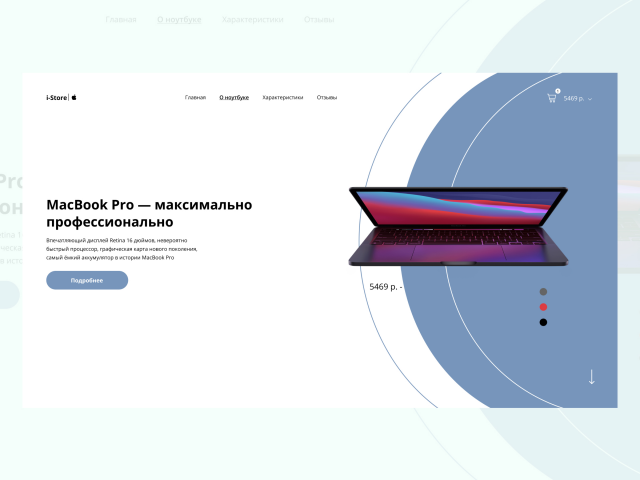Screen dimensions: 640x480
Task: Choose the red color swatch
Action: (x=543, y=307)
